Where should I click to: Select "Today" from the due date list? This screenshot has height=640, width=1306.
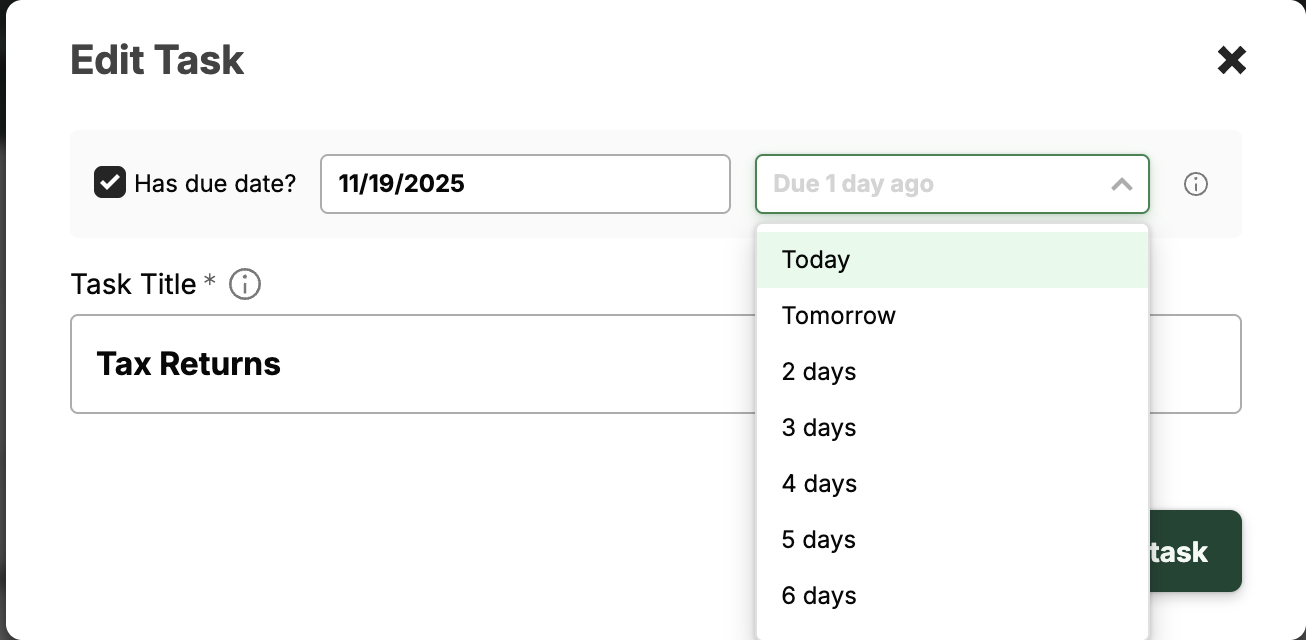pos(816,260)
